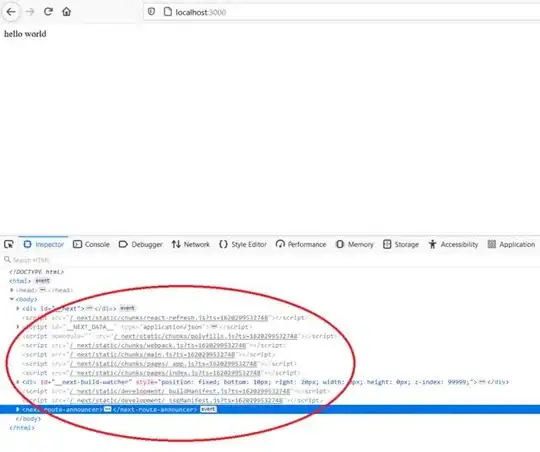Expand the div id __next node
Image resolution: width=540 pixels, height=452 pixels.
click(18, 308)
